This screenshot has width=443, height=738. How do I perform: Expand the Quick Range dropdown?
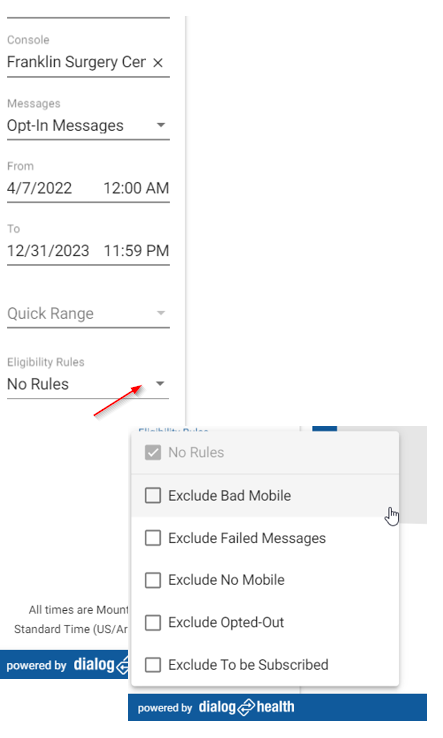161,313
